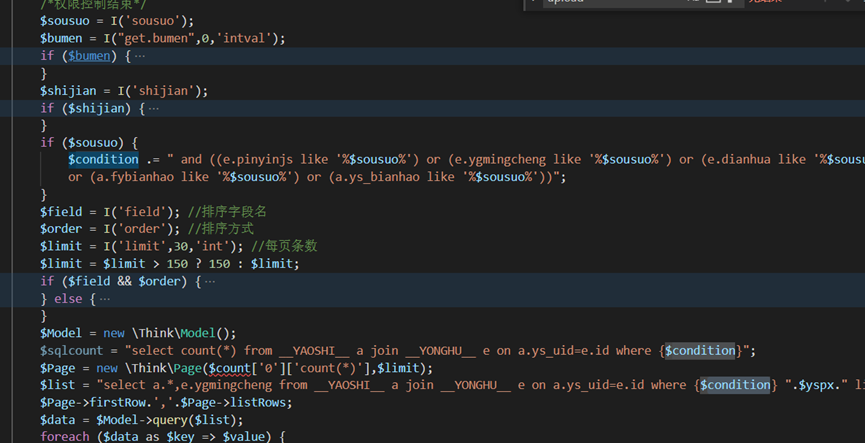
Task: Click the comment //每页条数
Action: [284, 246]
